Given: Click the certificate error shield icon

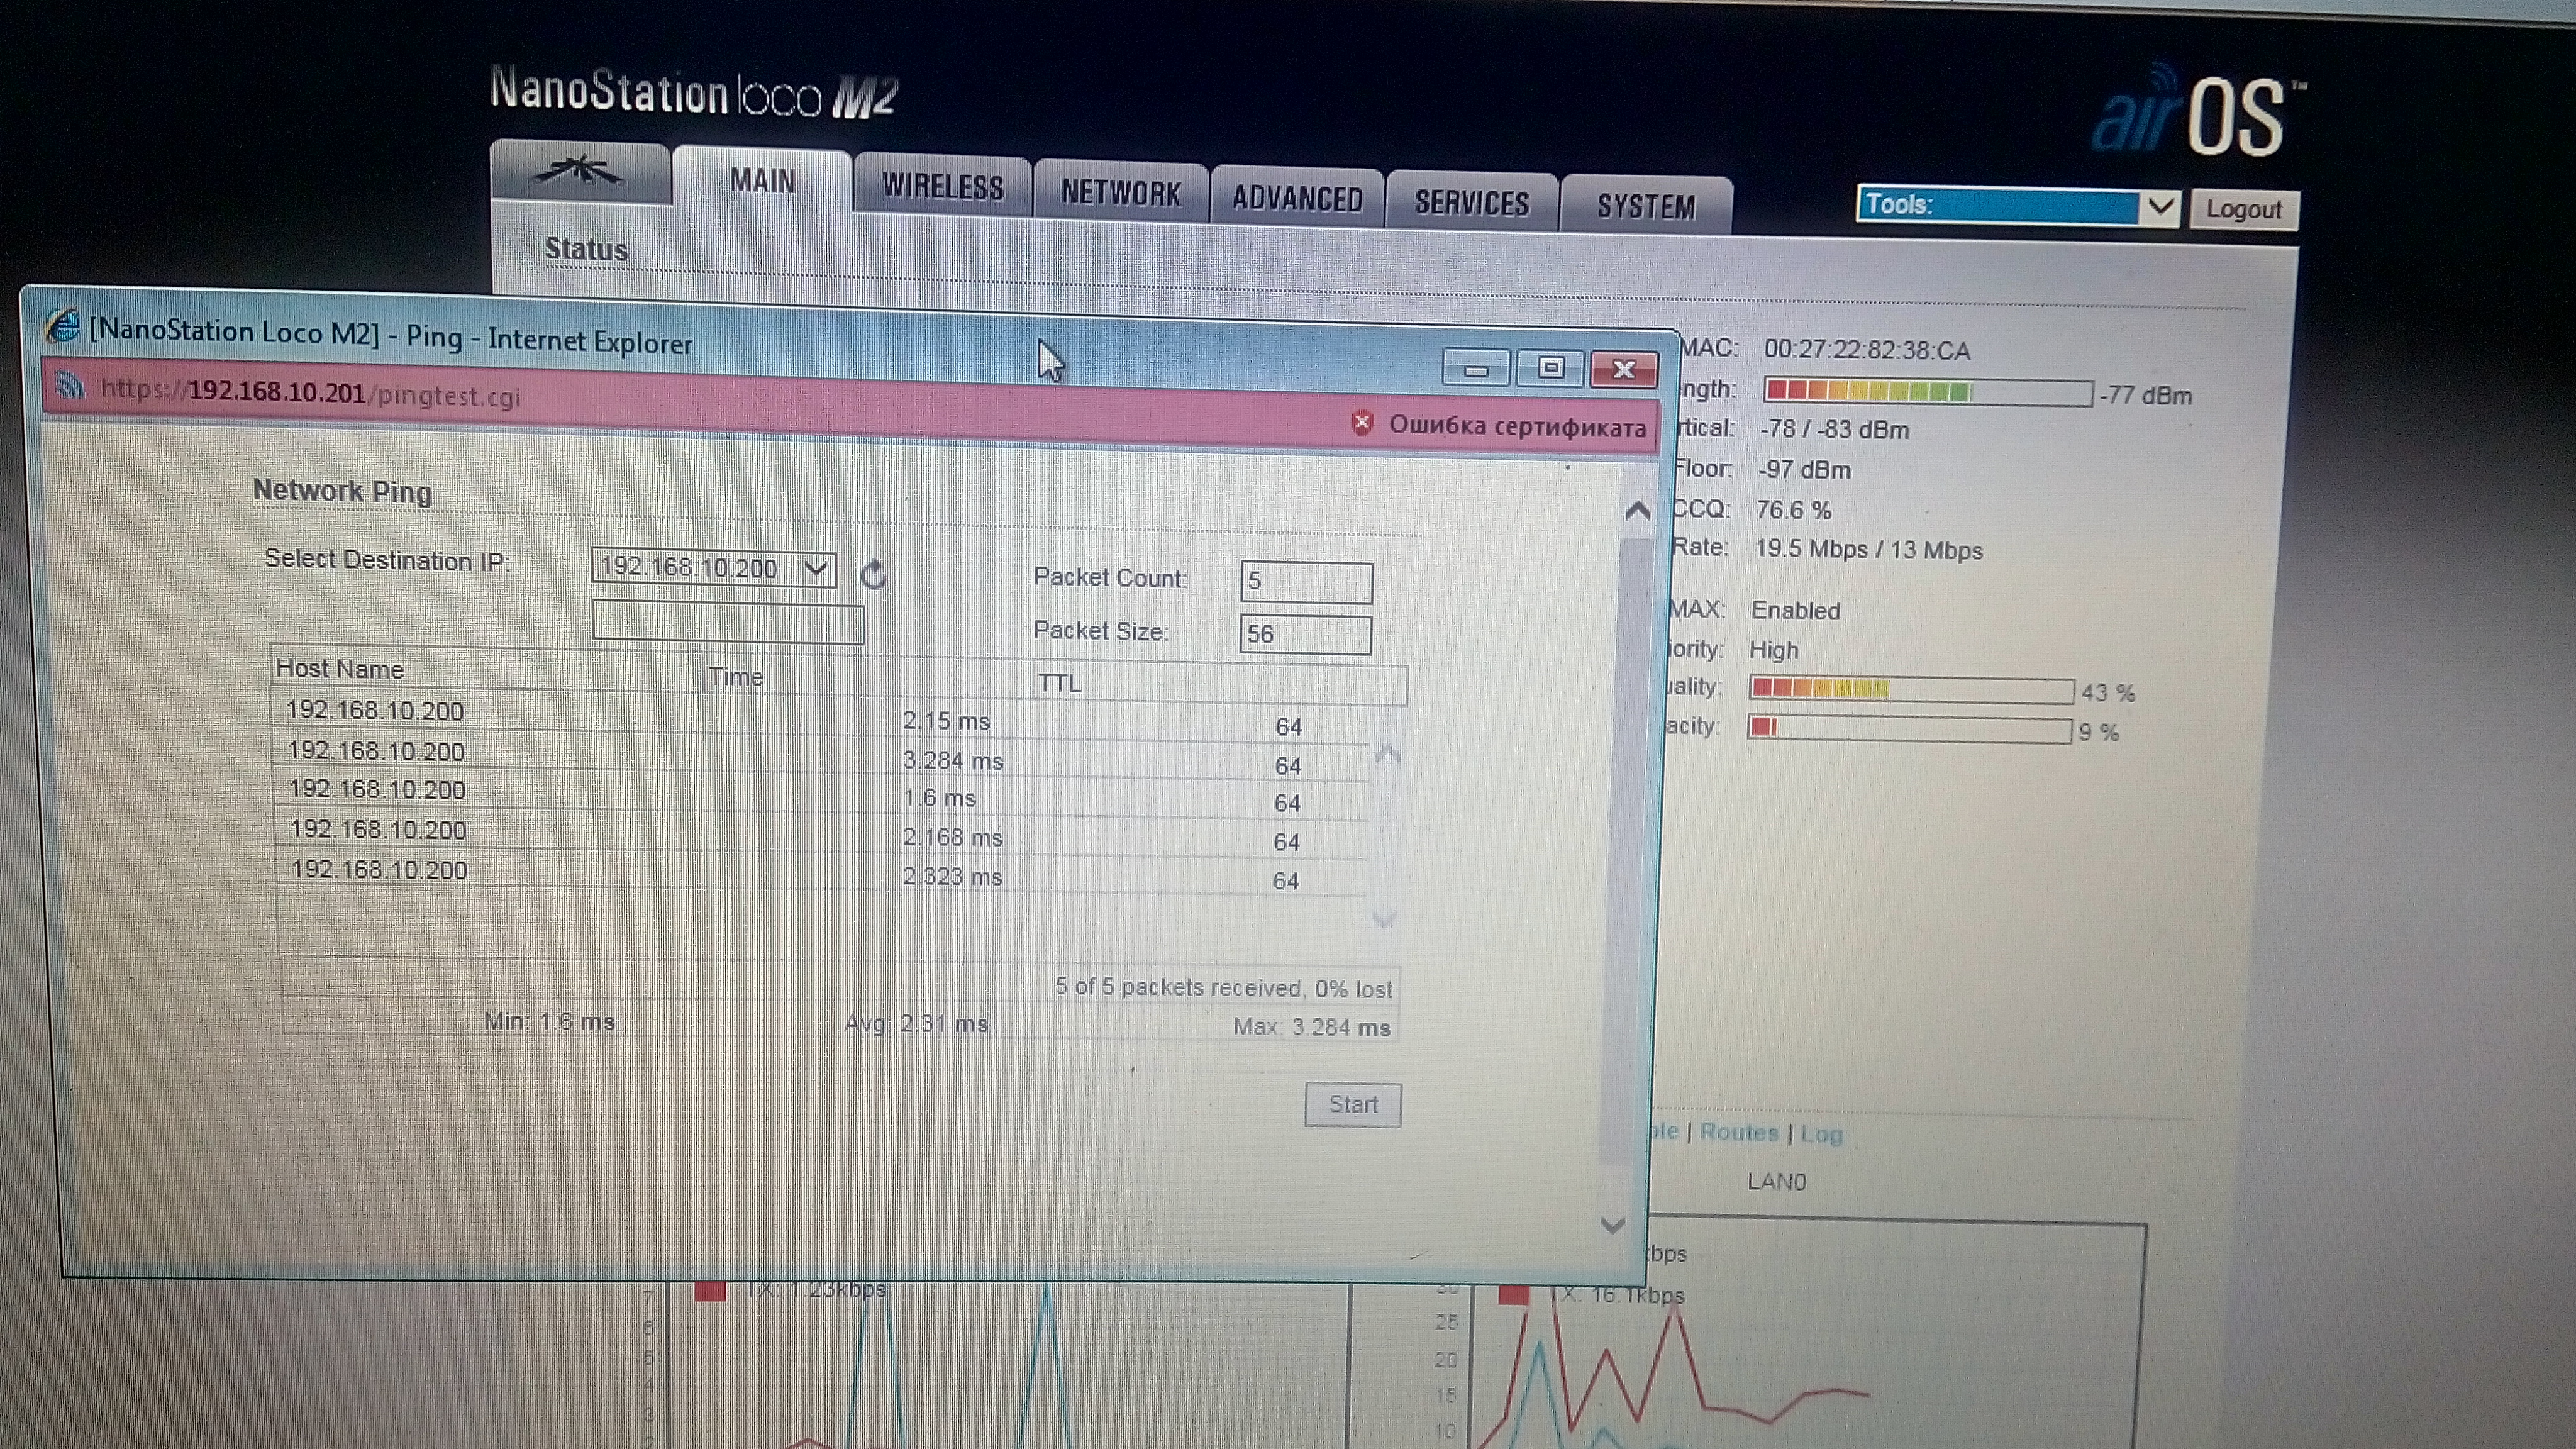Looking at the screenshot, I should (1361, 423).
